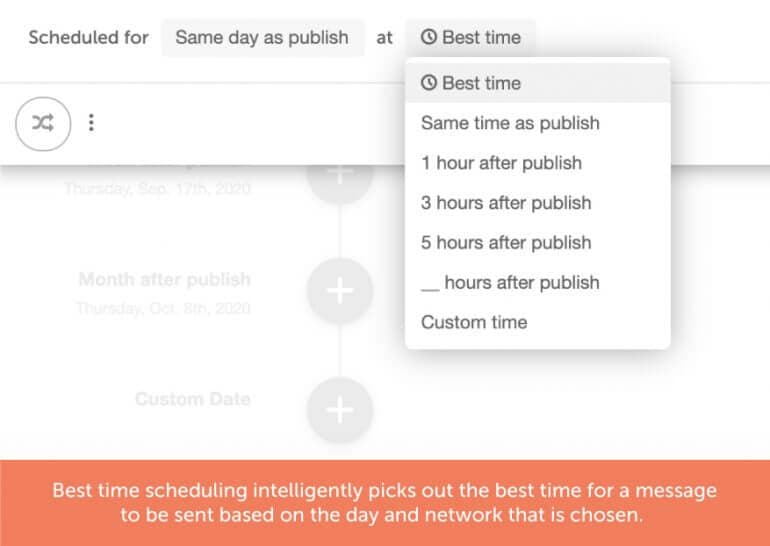Select Best time from the dropdown list

coord(538,83)
